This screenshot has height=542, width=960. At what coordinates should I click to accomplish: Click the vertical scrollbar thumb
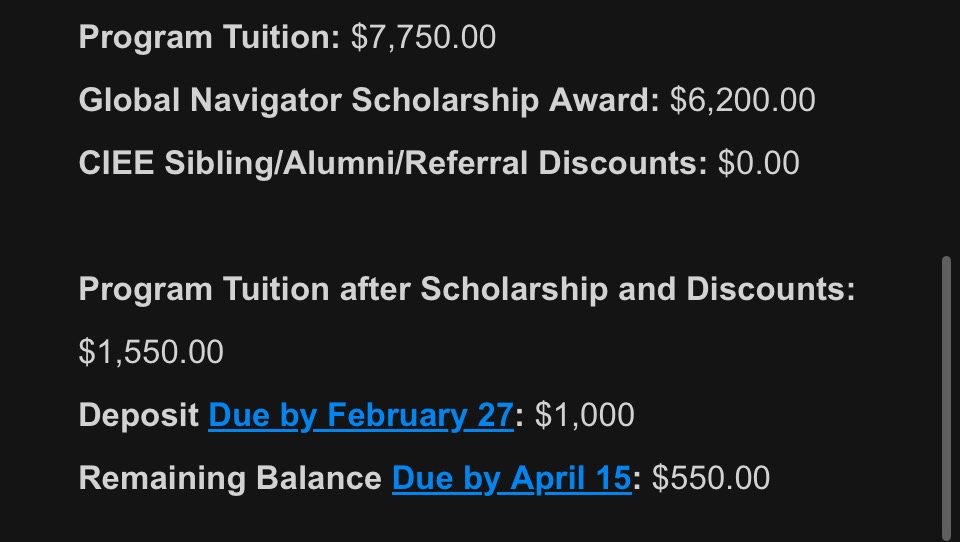946,397
